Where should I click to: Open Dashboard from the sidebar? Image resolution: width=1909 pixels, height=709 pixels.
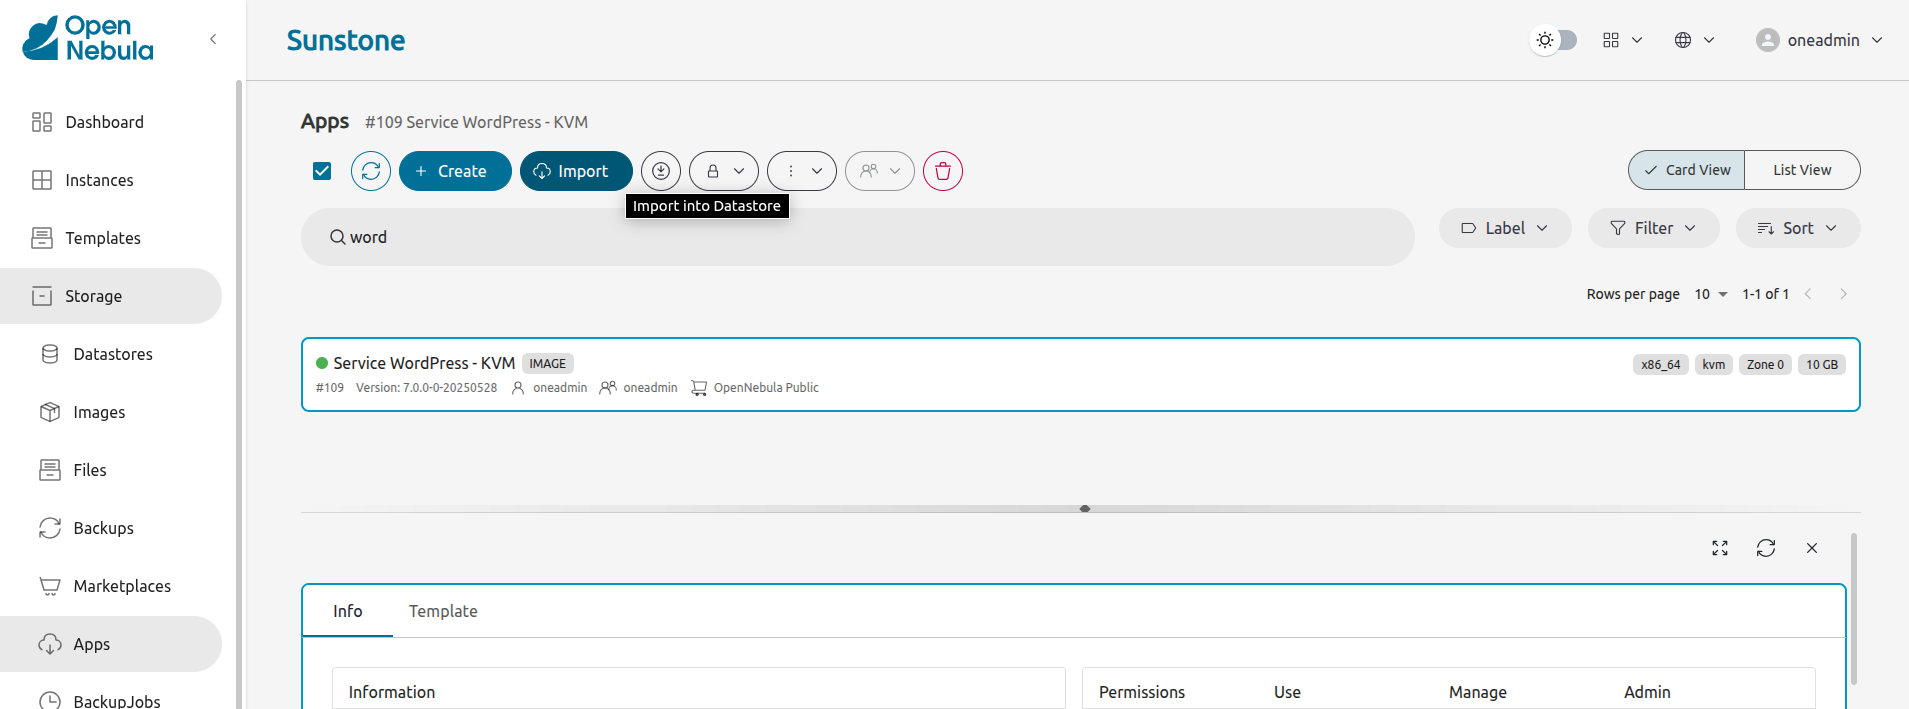104,122
